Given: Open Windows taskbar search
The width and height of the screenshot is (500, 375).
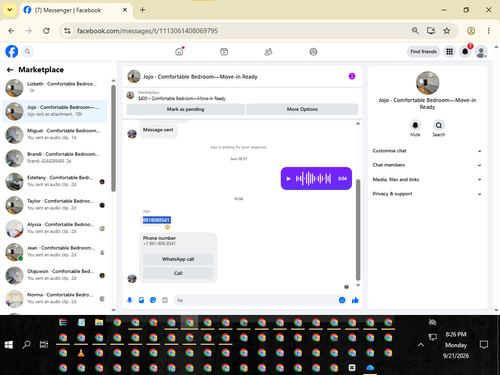Looking at the screenshot, I should 26,345.
